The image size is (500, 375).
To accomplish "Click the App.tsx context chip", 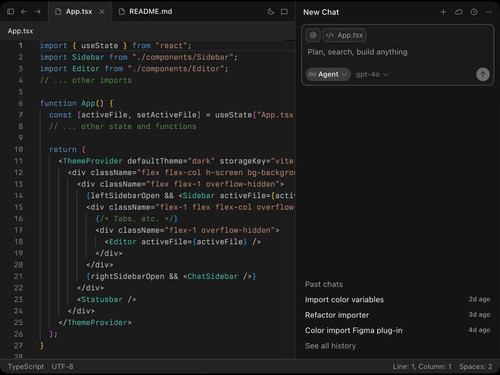I will (344, 35).
